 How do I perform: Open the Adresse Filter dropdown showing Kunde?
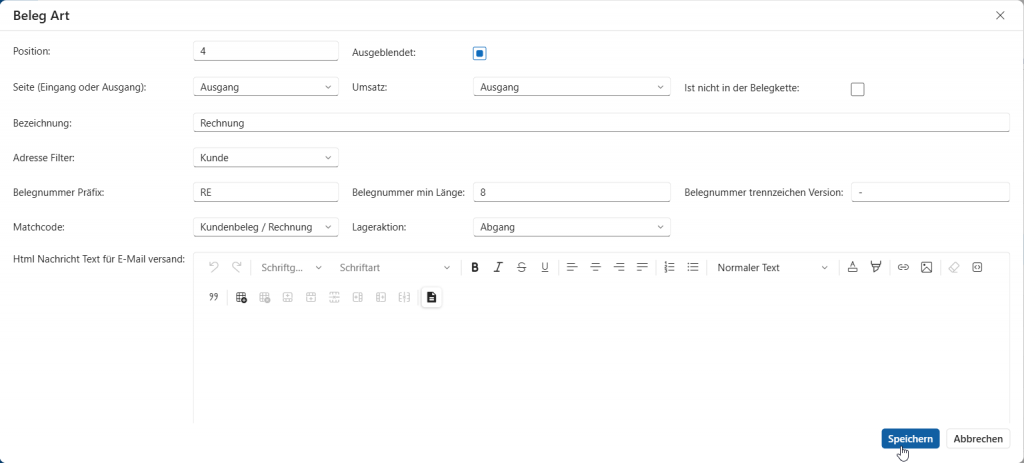tap(265, 157)
